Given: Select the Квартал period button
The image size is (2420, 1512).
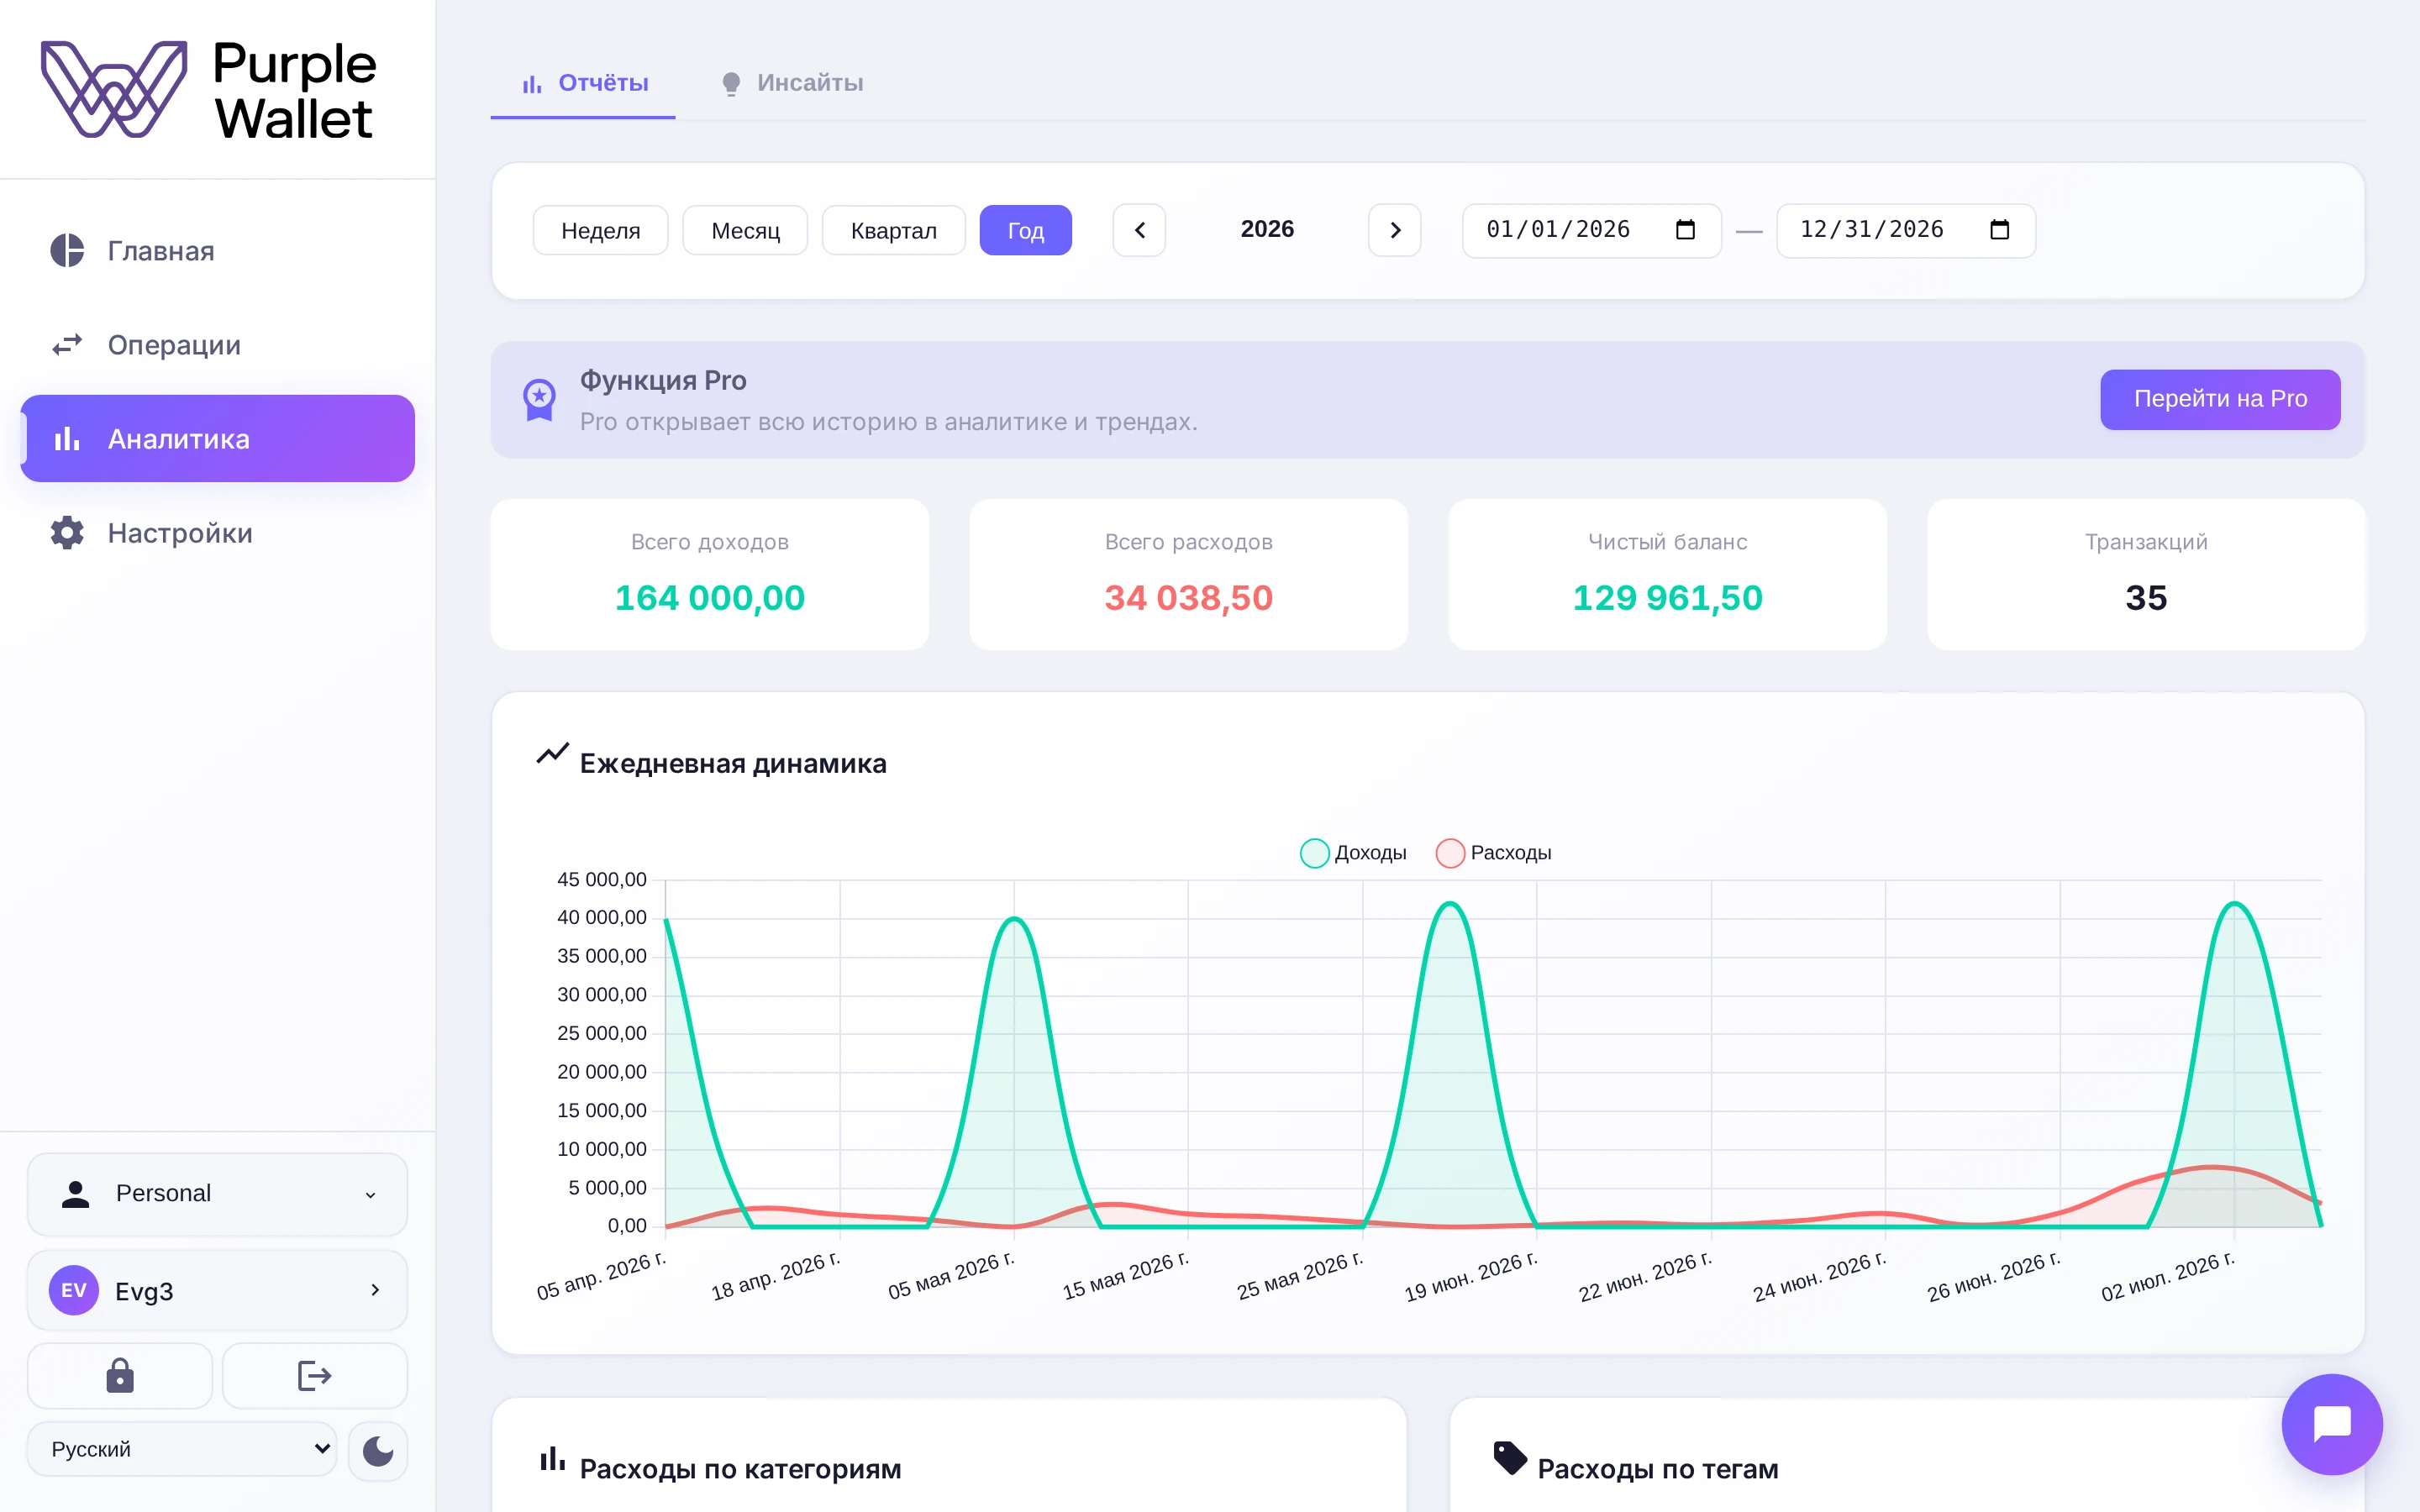Looking at the screenshot, I should [893, 230].
